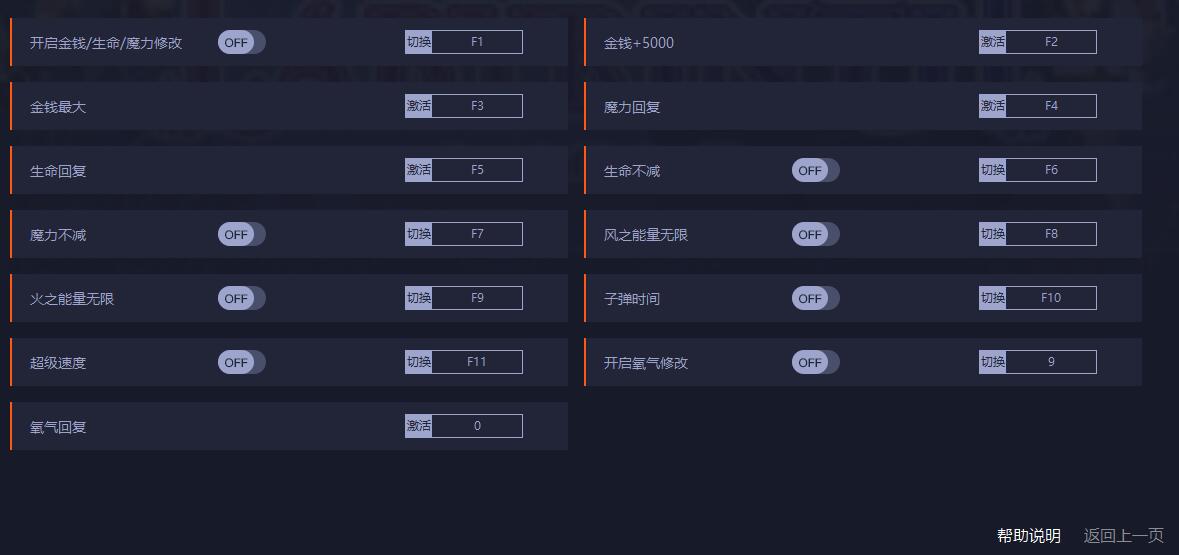
Task: Activate 氧气回复 using 激活 button
Action: click(418, 426)
